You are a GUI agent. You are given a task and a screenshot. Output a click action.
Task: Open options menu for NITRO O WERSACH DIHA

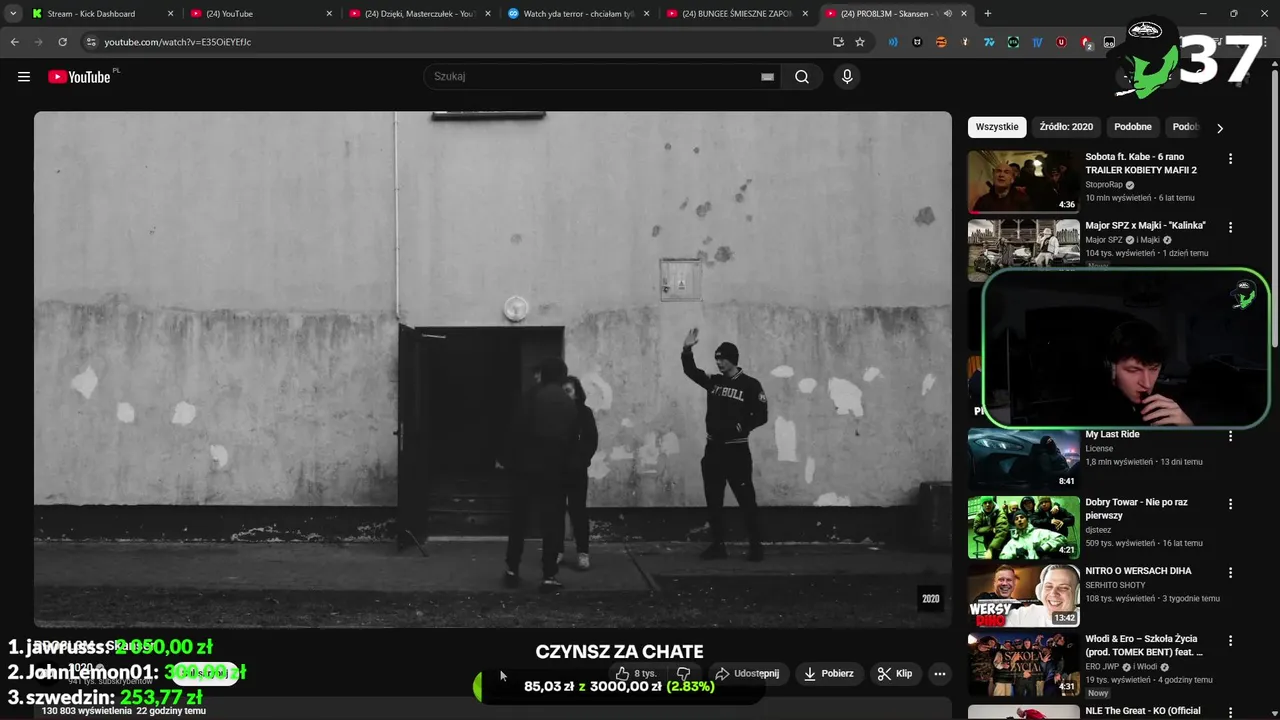point(1231,572)
